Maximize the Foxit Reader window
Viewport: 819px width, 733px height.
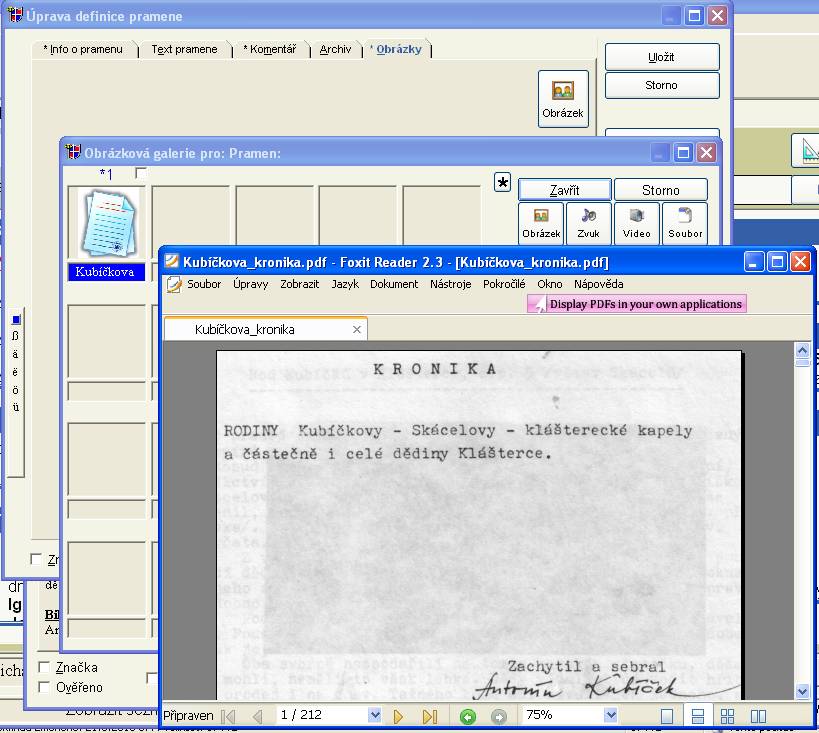(777, 261)
